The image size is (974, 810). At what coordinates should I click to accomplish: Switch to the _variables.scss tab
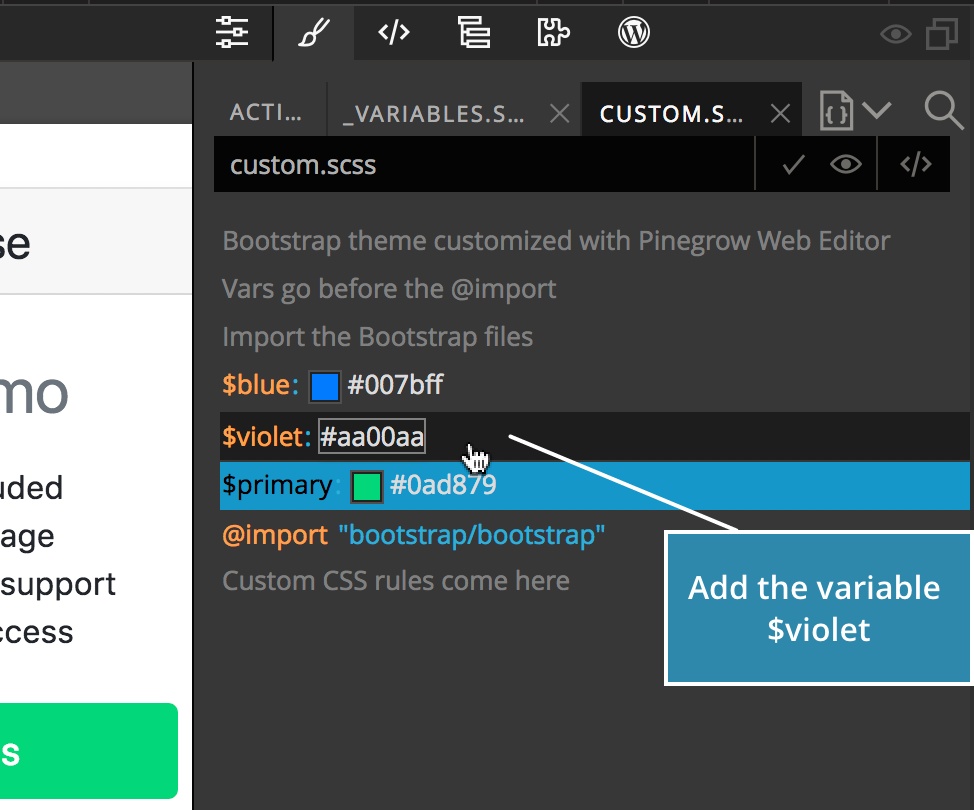(433, 114)
